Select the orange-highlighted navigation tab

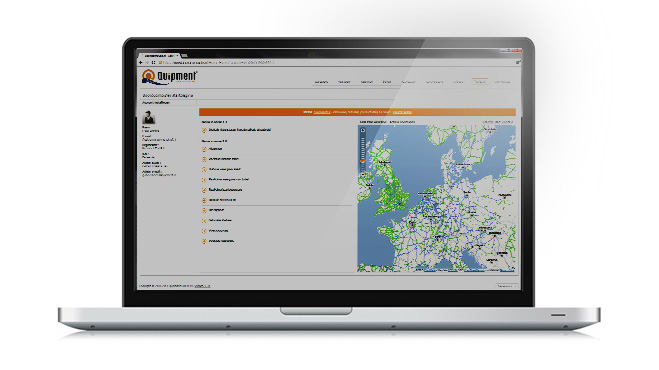pyautogui.click(x=480, y=82)
